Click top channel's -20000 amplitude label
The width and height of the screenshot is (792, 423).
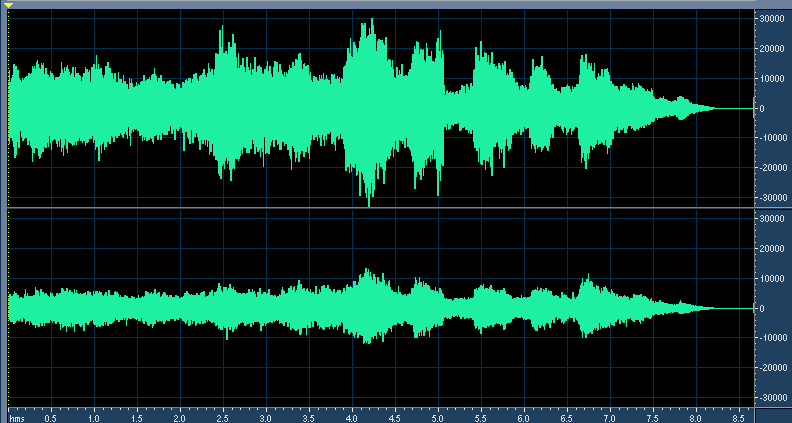click(x=771, y=168)
